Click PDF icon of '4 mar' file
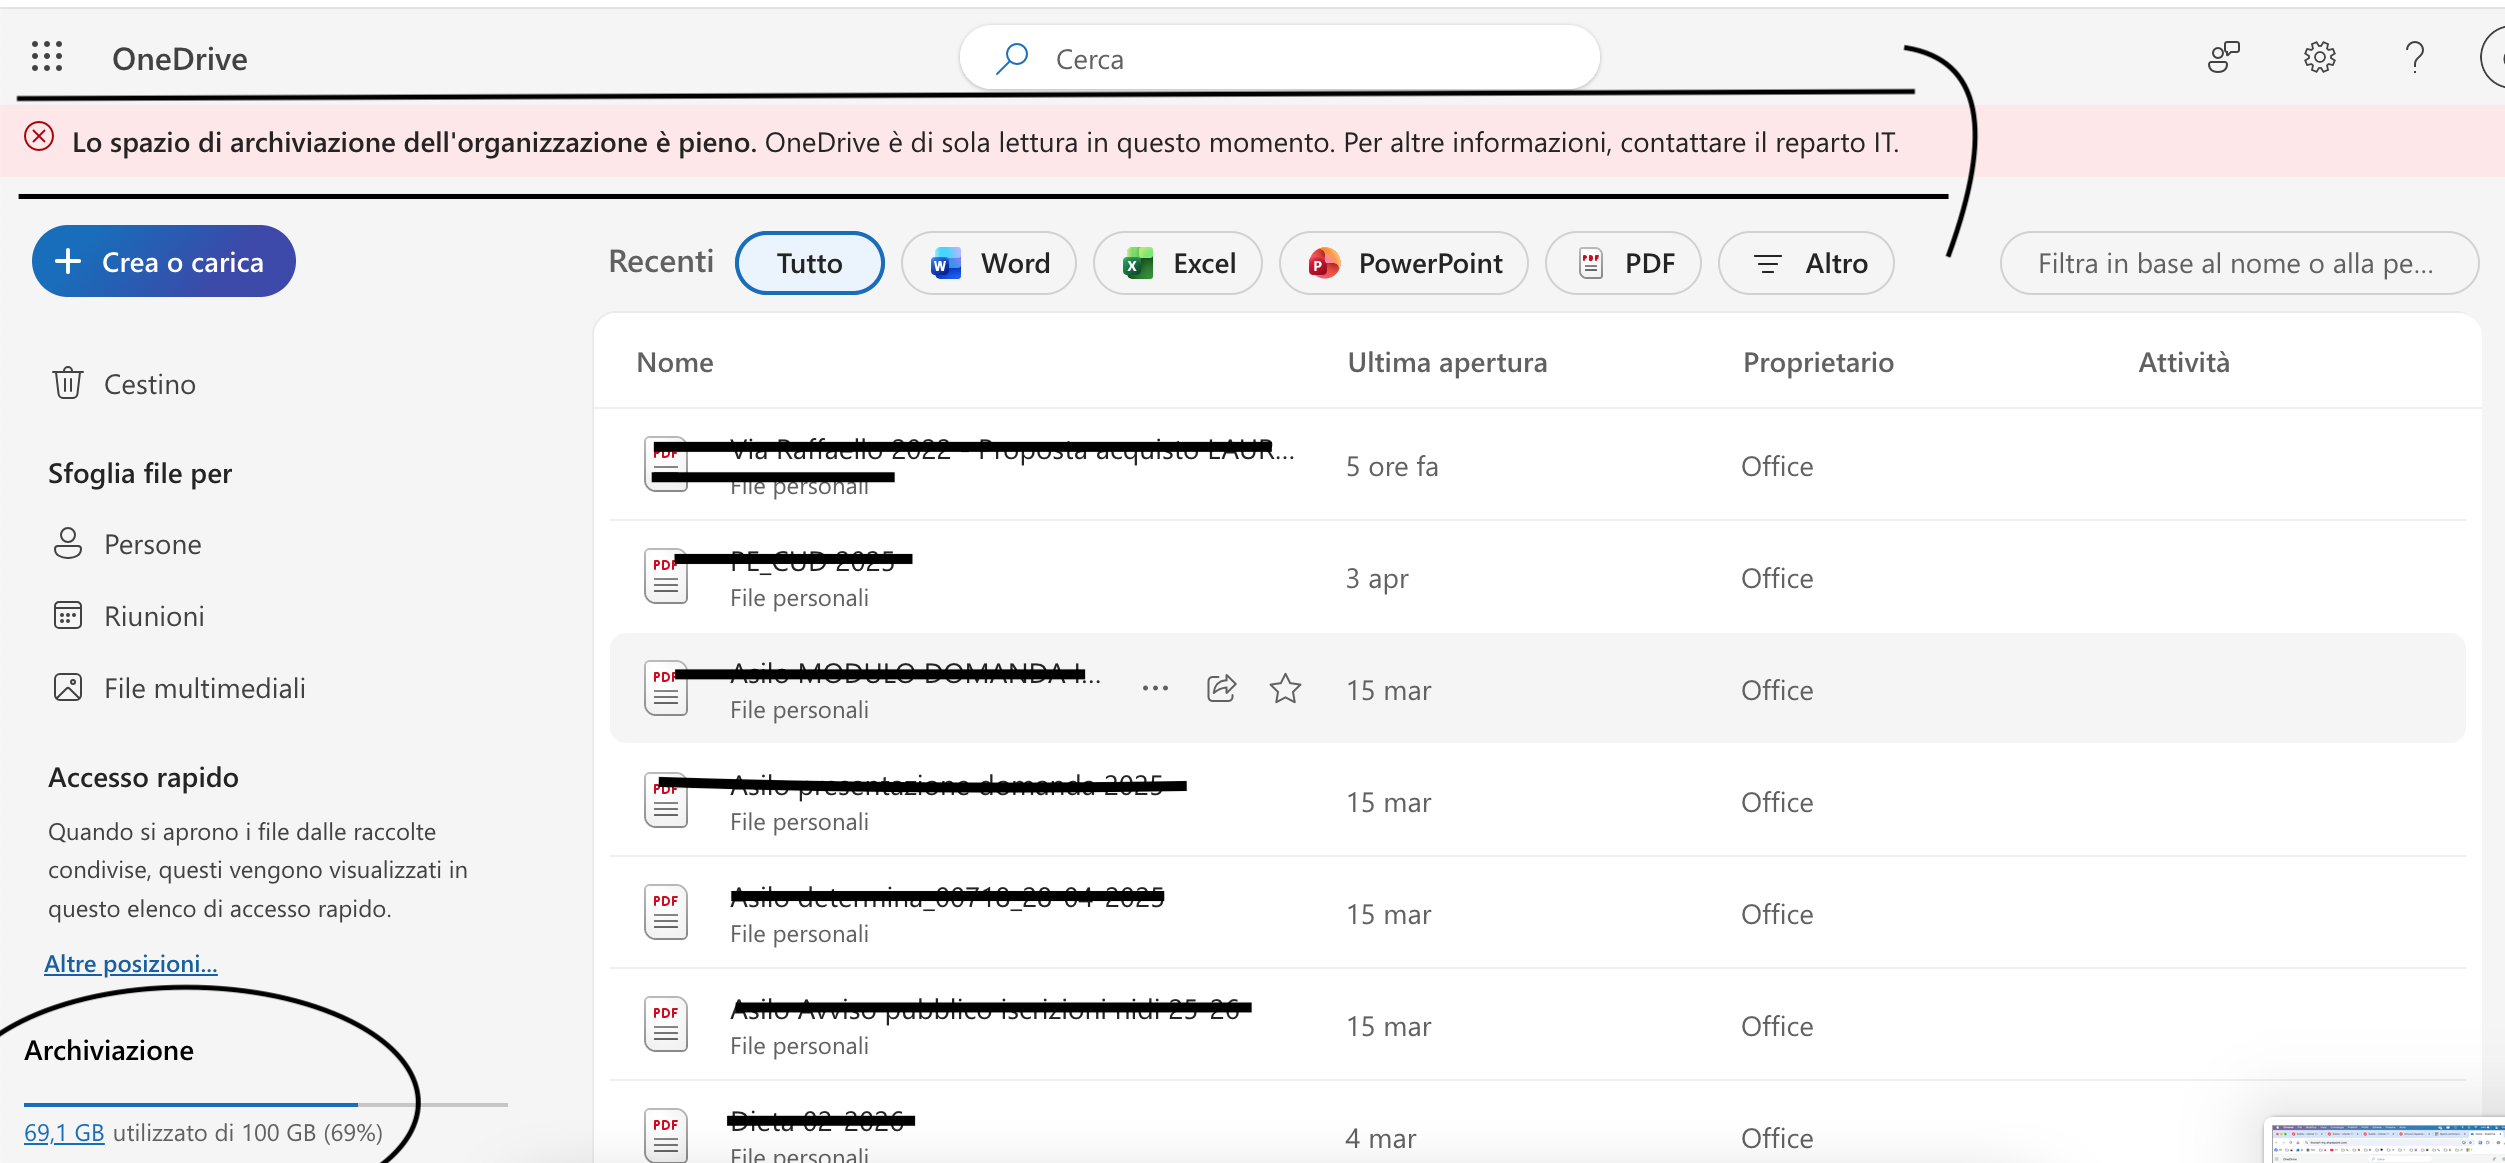 pyautogui.click(x=666, y=1135)
